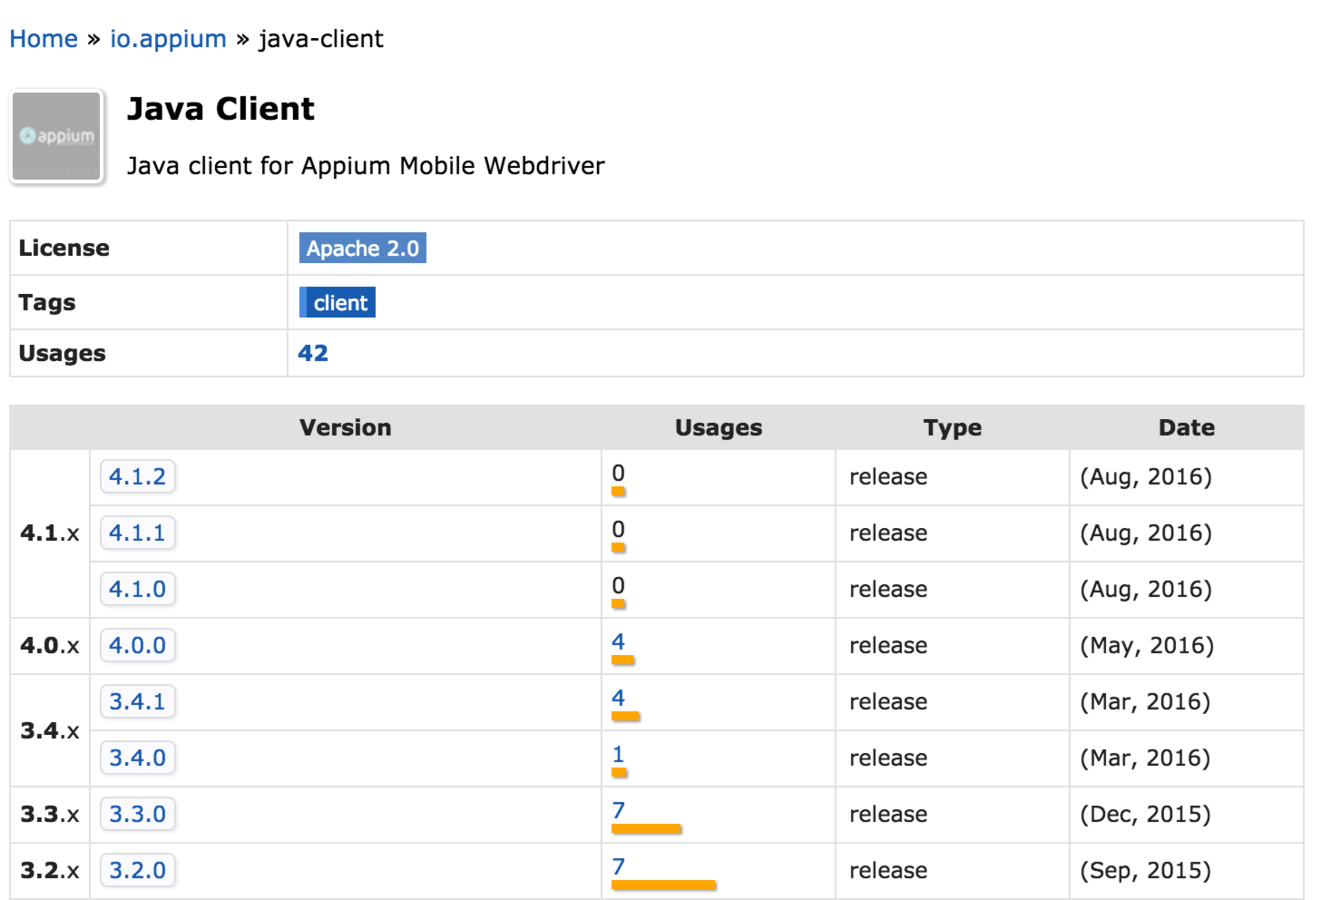
Task: Click the release type for version 3.3.0
Action: [x=888, y=815]
